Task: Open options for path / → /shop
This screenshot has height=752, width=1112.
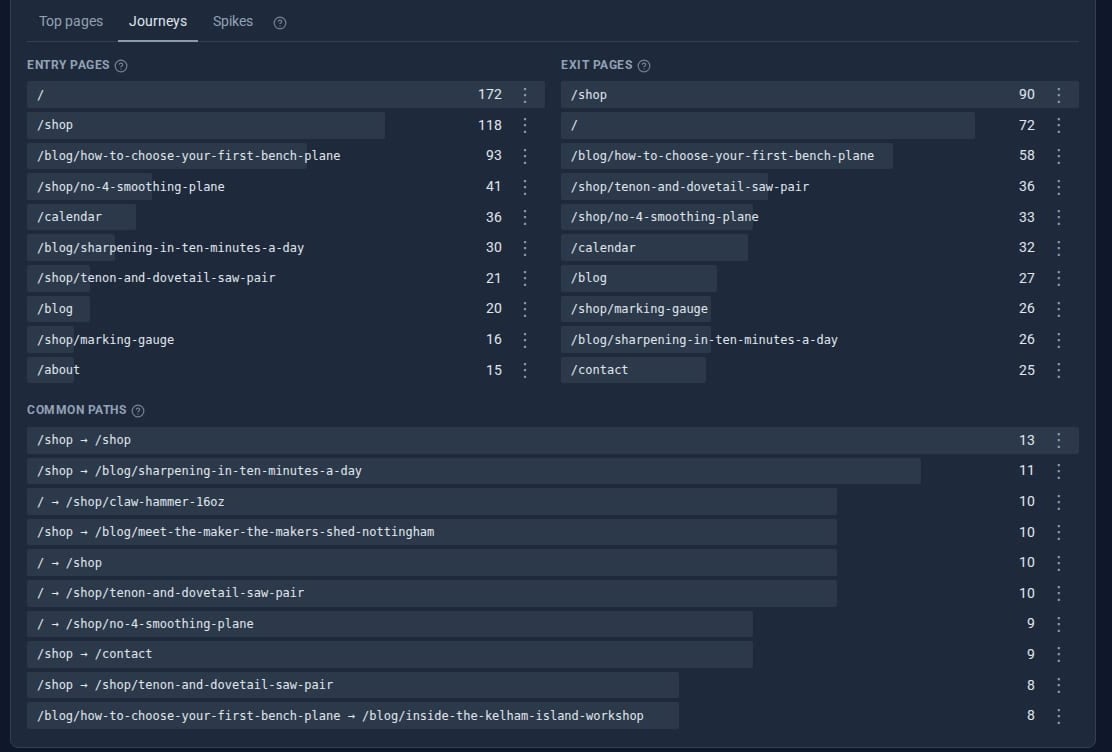Action: [x=1059, y=563]
